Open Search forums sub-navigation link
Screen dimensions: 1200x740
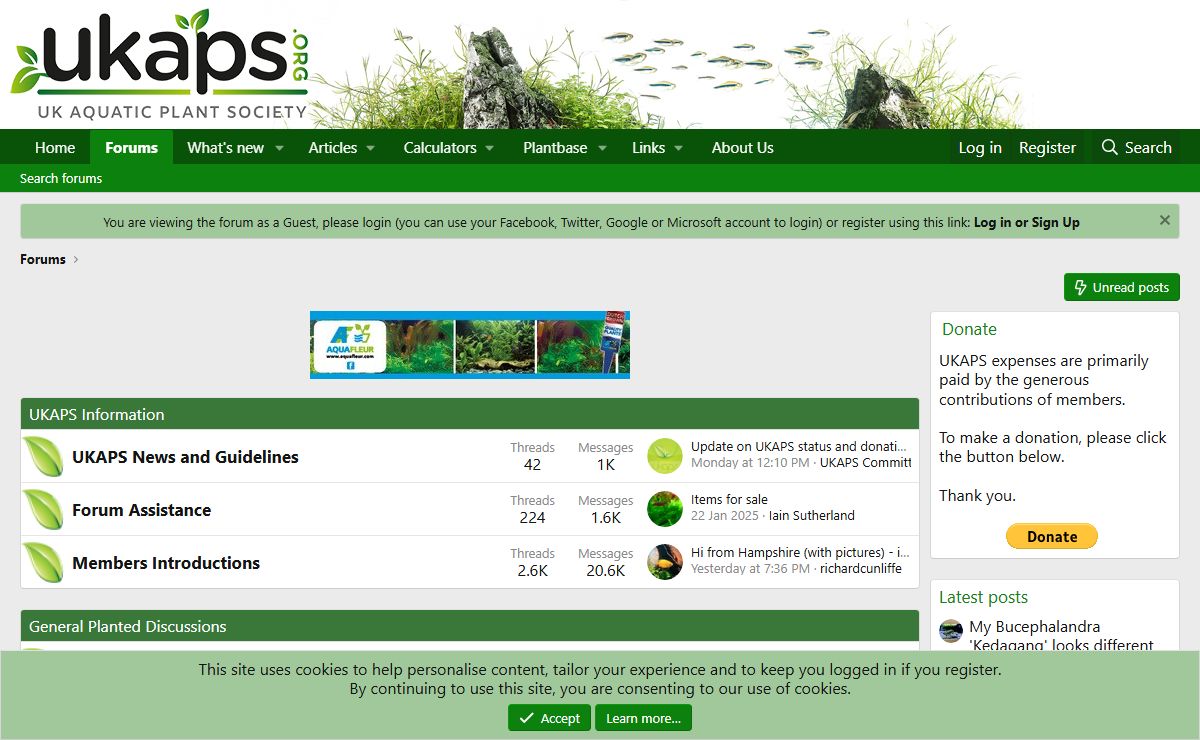coord(61,178)
